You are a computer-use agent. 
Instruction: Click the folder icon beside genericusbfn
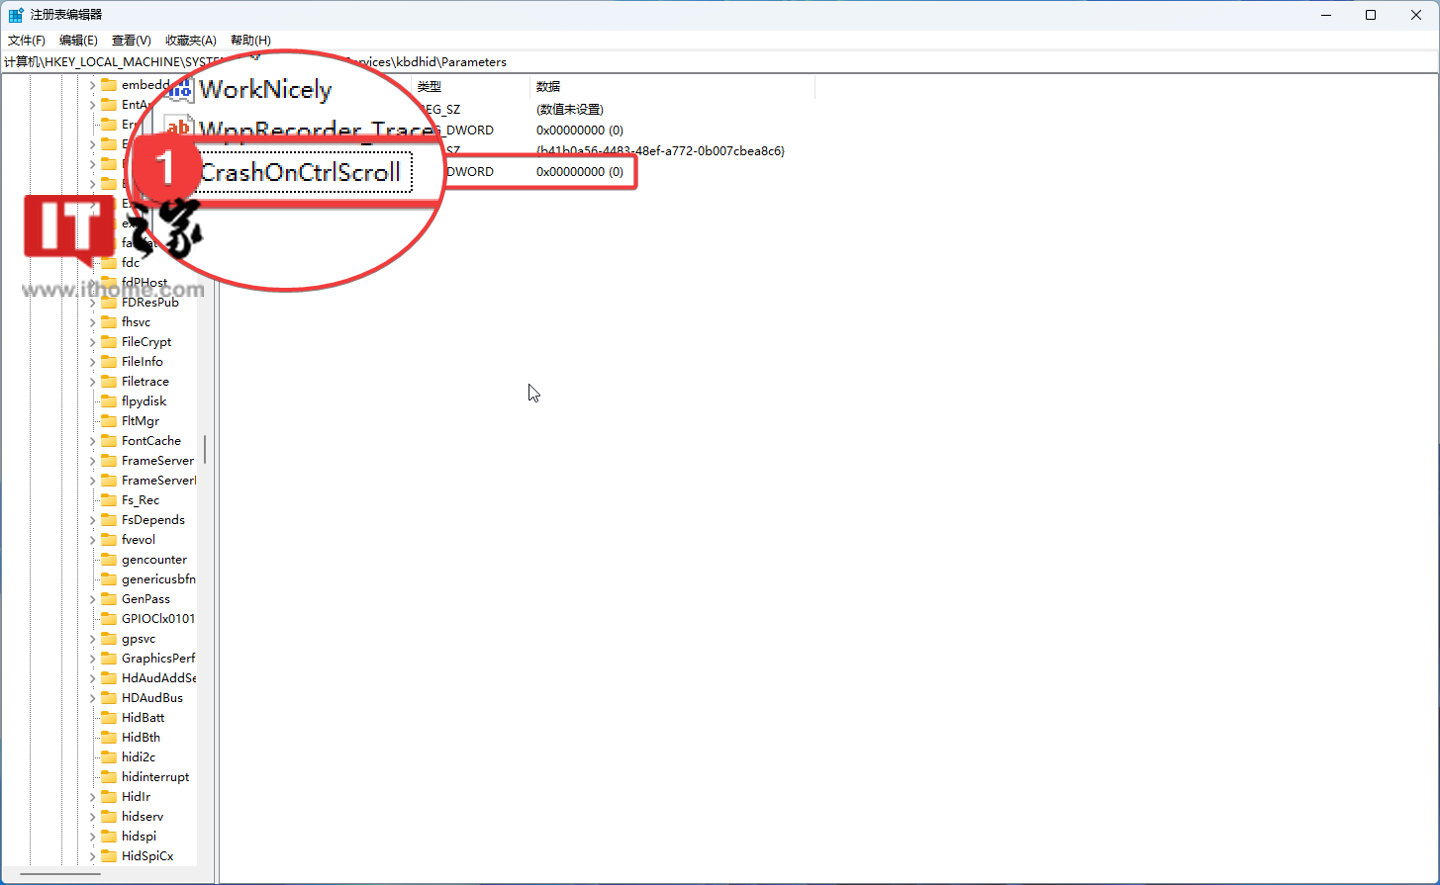tap(109, 579)
